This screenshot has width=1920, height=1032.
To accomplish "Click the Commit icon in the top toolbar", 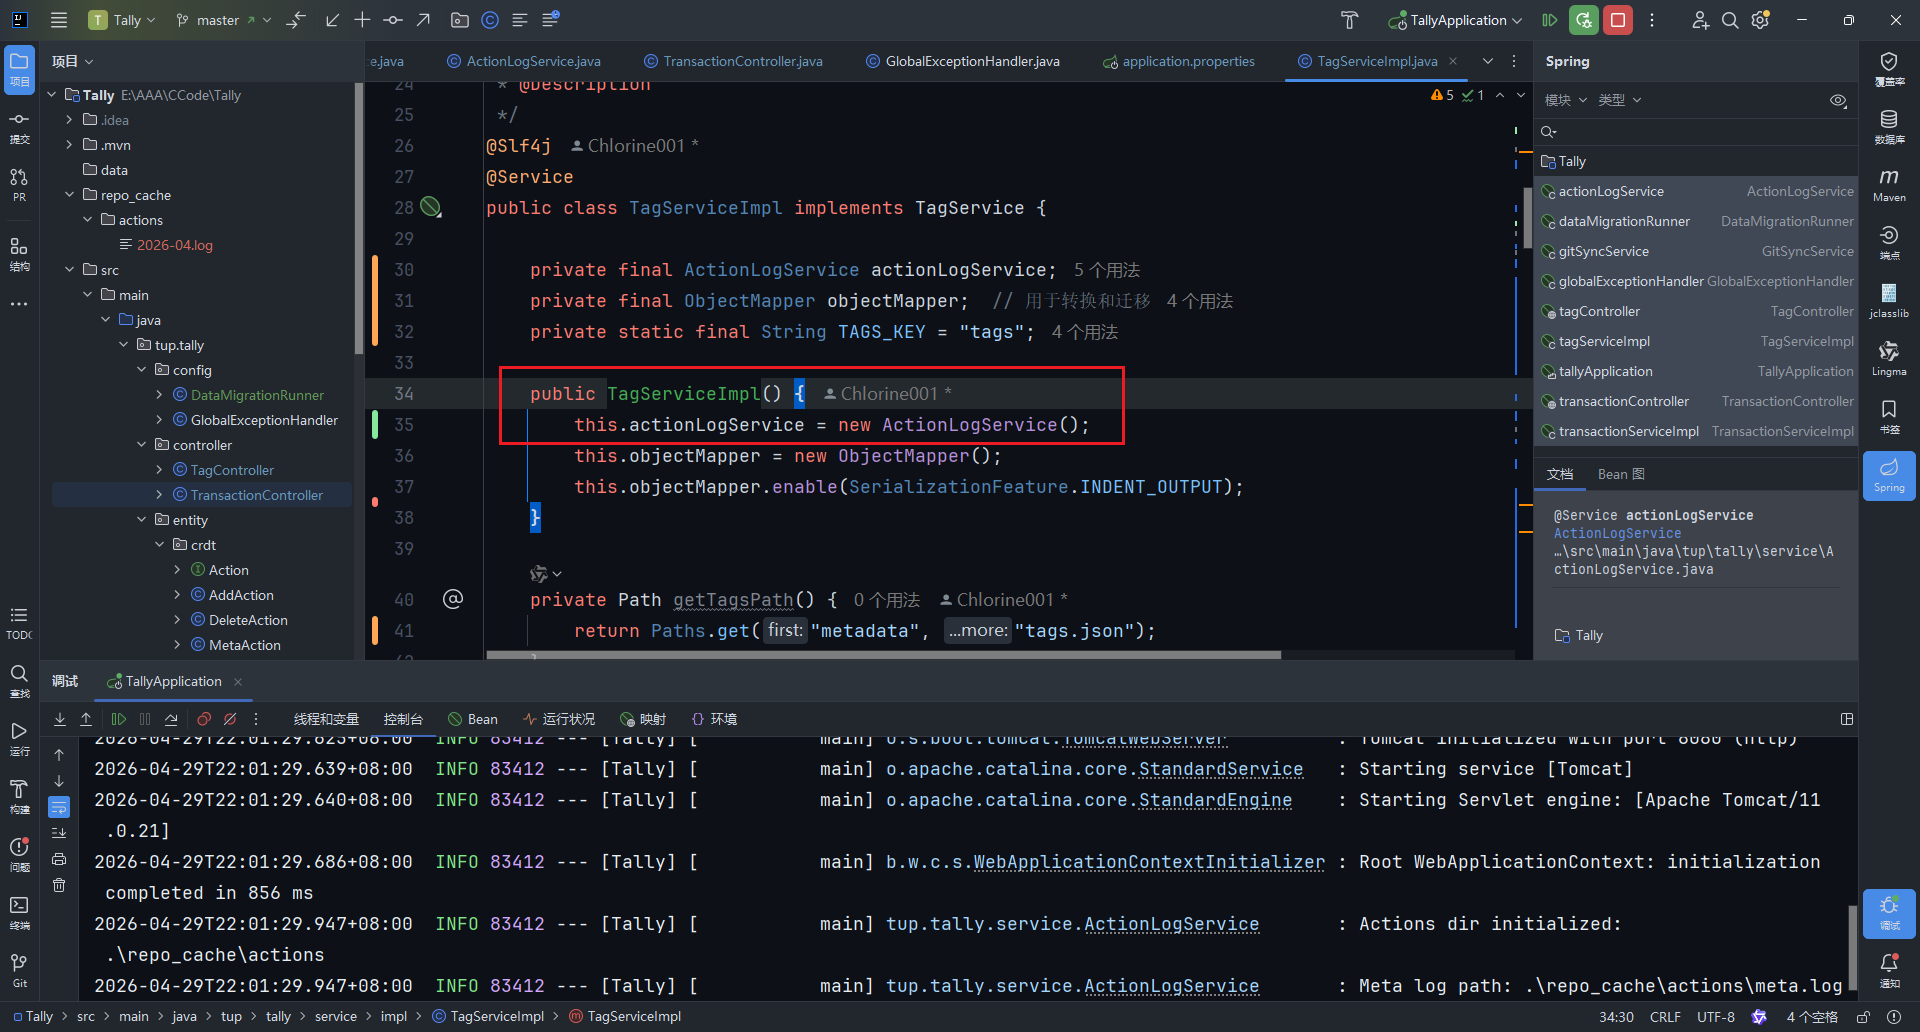I will 393,20.
